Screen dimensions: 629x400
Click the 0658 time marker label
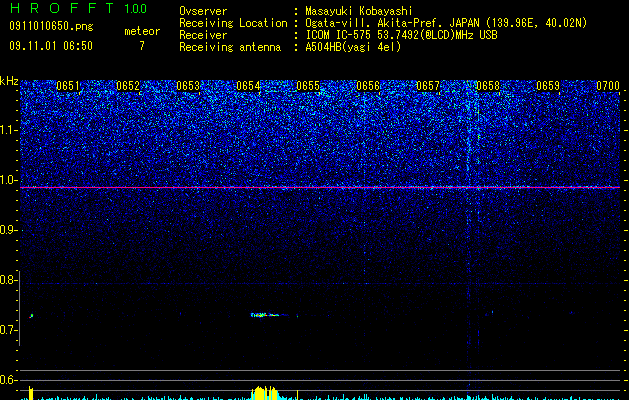[x=488, y=86]
